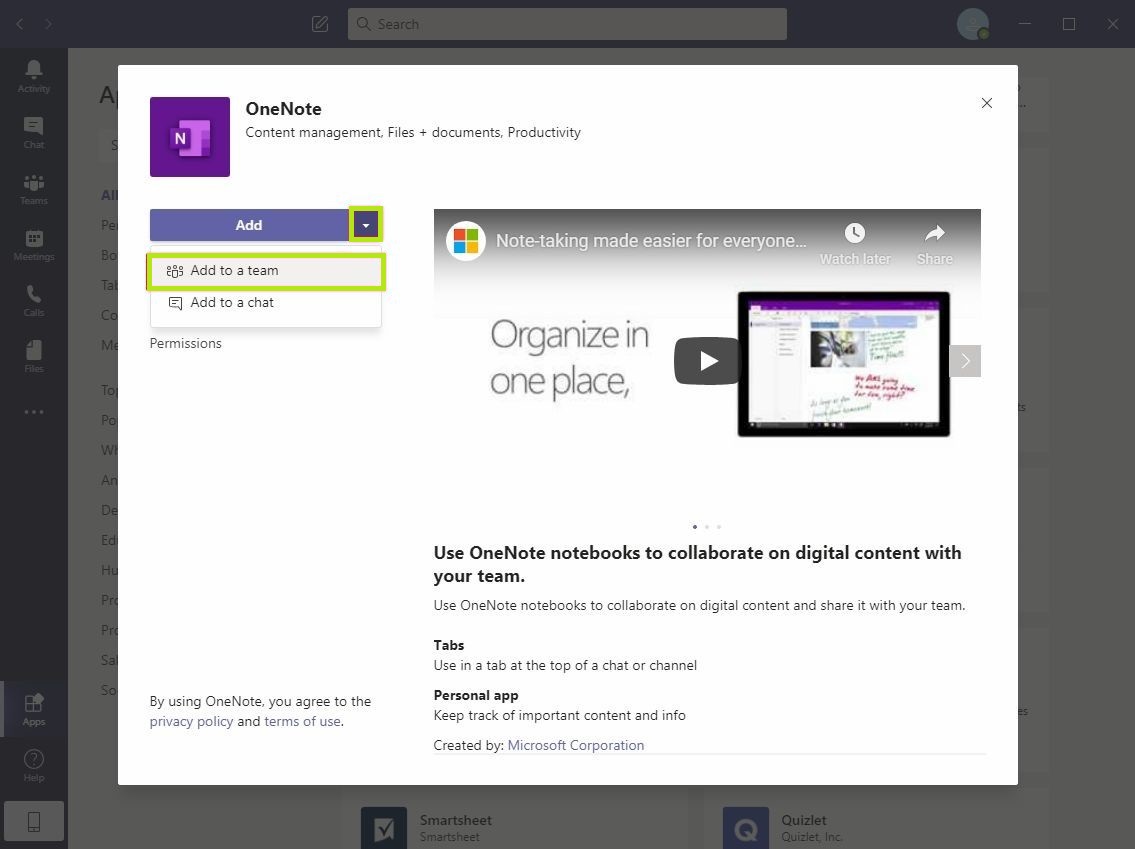Screen dimensions: 1135x849
Task: Click the Permissions label
Action: tap(185, 344)
